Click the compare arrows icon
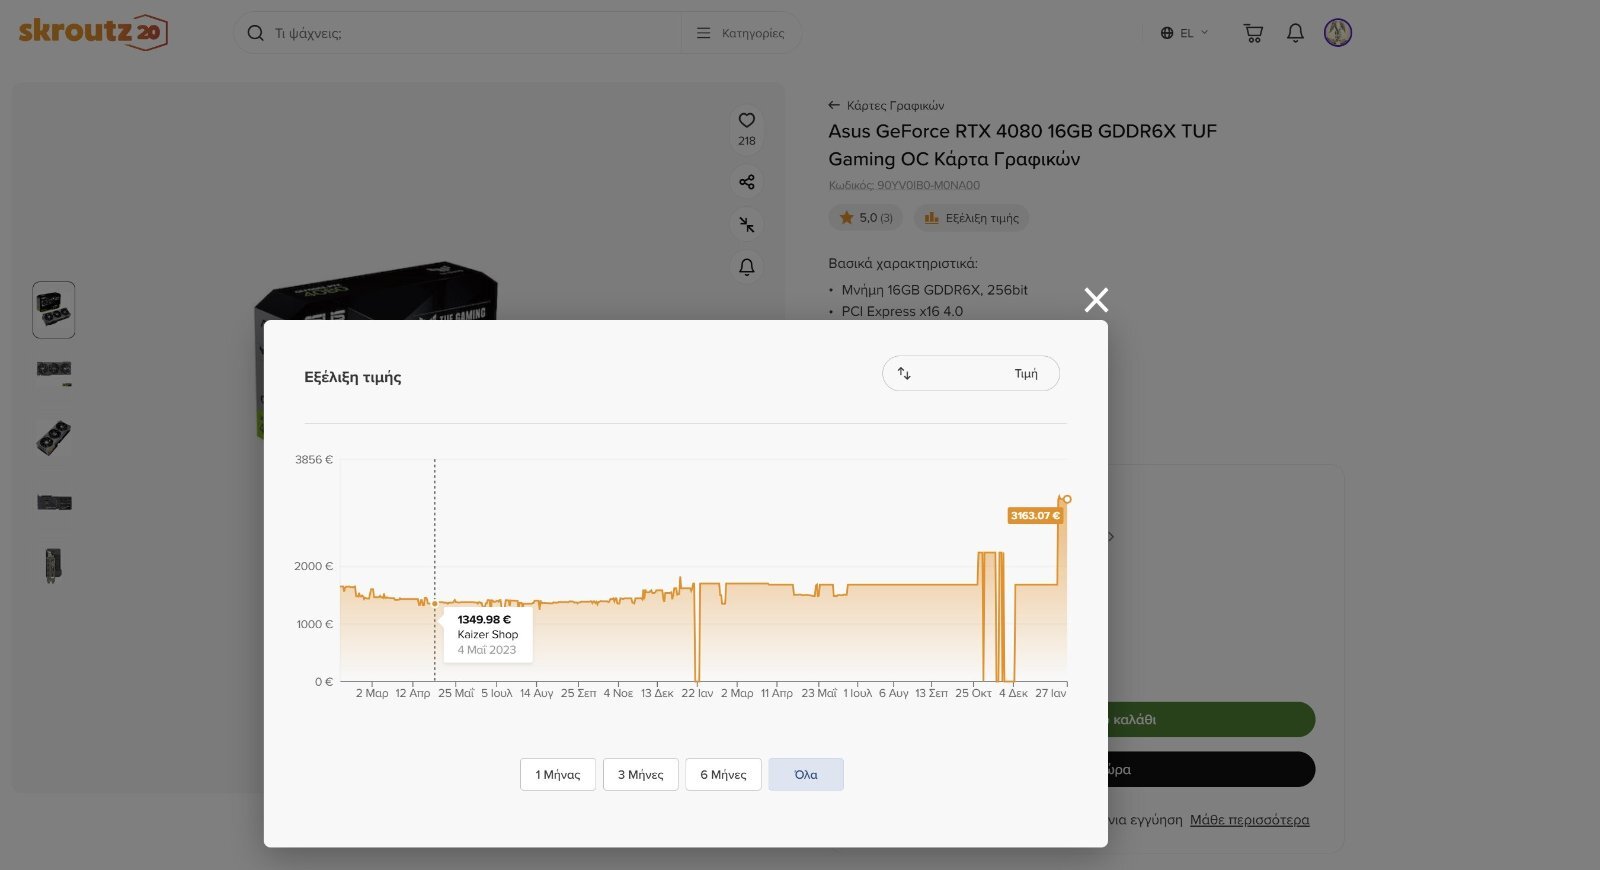Screen dimensions: 1600x870 click(x=747, y=225)
